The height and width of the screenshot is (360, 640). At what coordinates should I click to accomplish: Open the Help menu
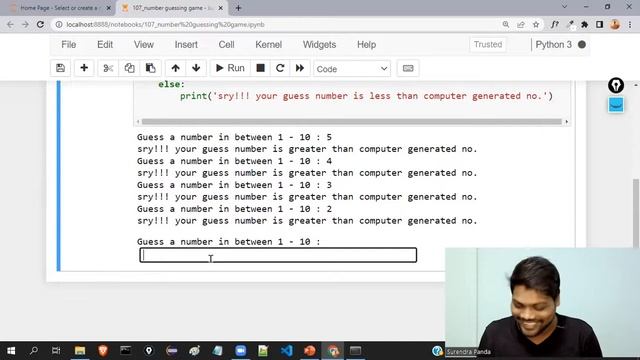[x=367, y=44]
